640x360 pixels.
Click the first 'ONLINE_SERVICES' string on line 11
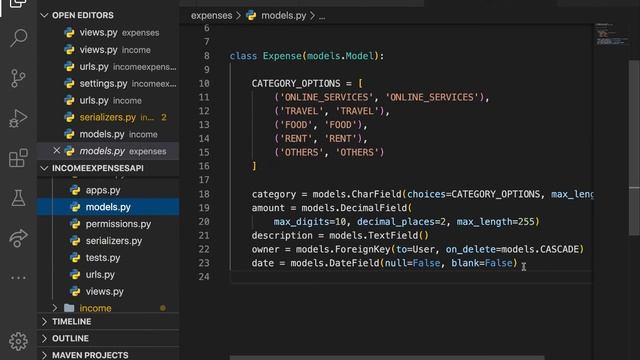326,98
